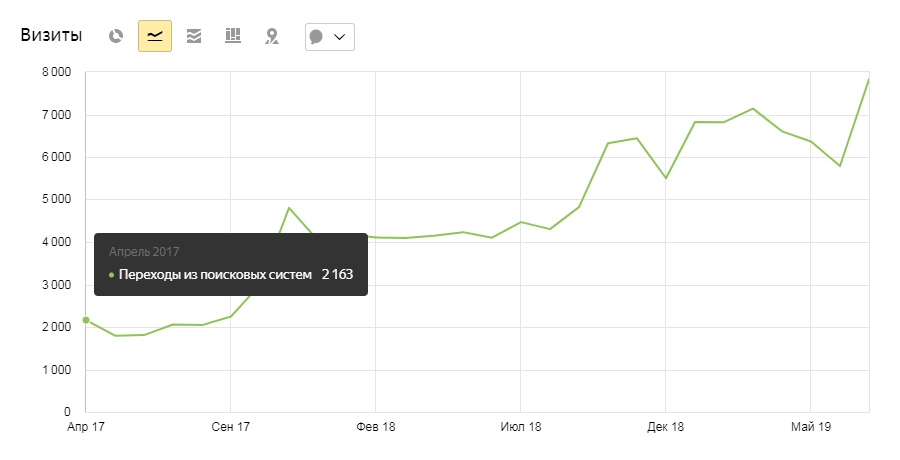This screenshot has width=900, height=460.
Task: Click the green legend dot in the tooltip
Action: coord(111,274)
